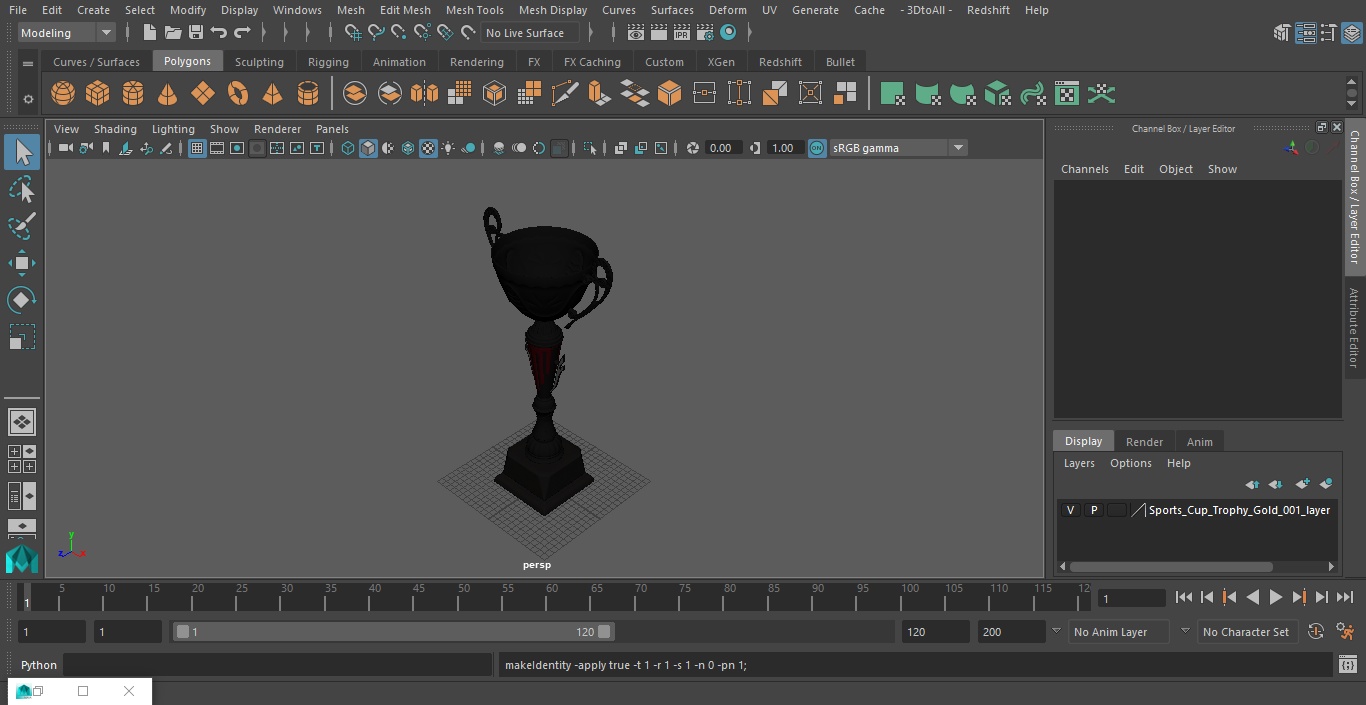
Task: Toggle use all lights bulb icon
Action: [448, 148]
